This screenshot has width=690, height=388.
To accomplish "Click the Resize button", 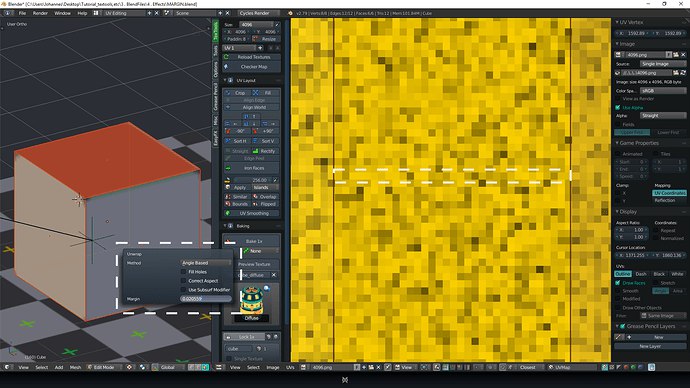I will 265,39.
